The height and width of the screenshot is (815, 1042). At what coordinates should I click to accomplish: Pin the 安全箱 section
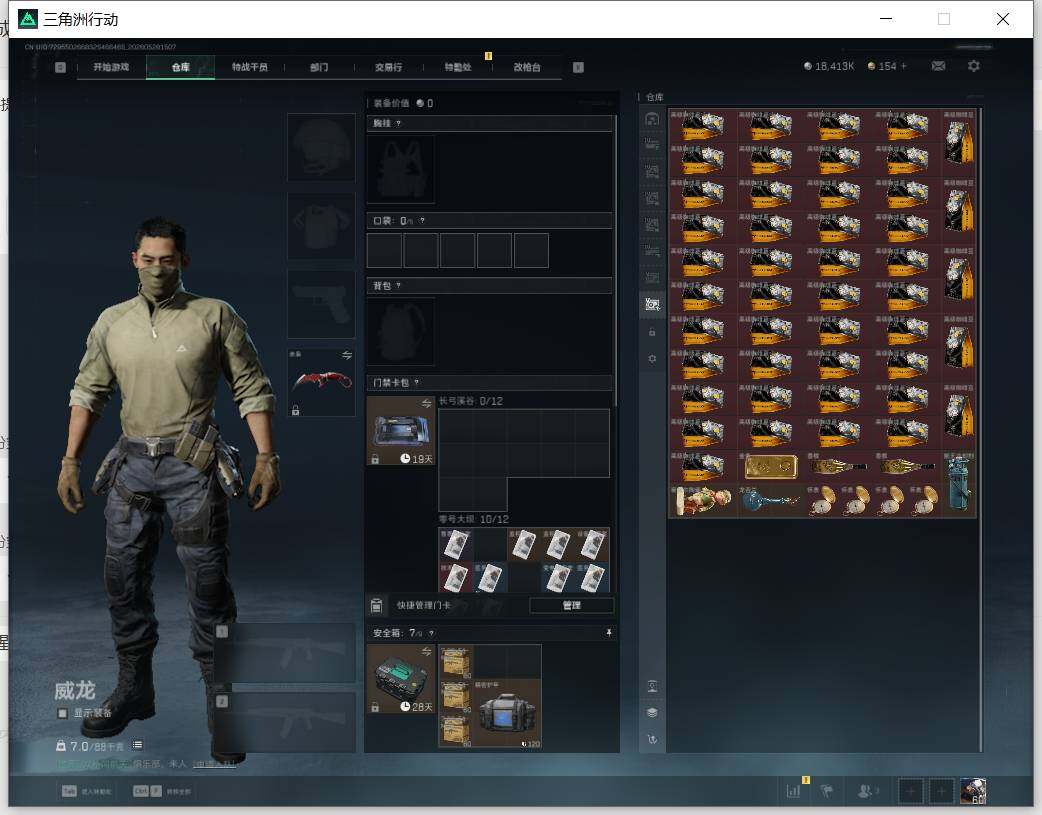click(x=609, y=633)
